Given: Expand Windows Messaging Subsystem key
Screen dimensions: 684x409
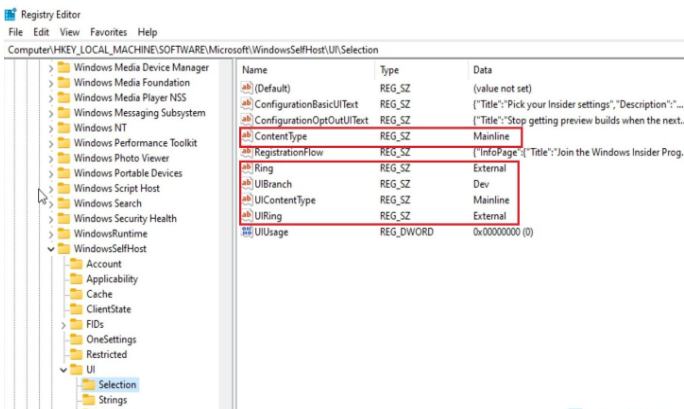Looking at the screenshot, I should click(51, 114).
